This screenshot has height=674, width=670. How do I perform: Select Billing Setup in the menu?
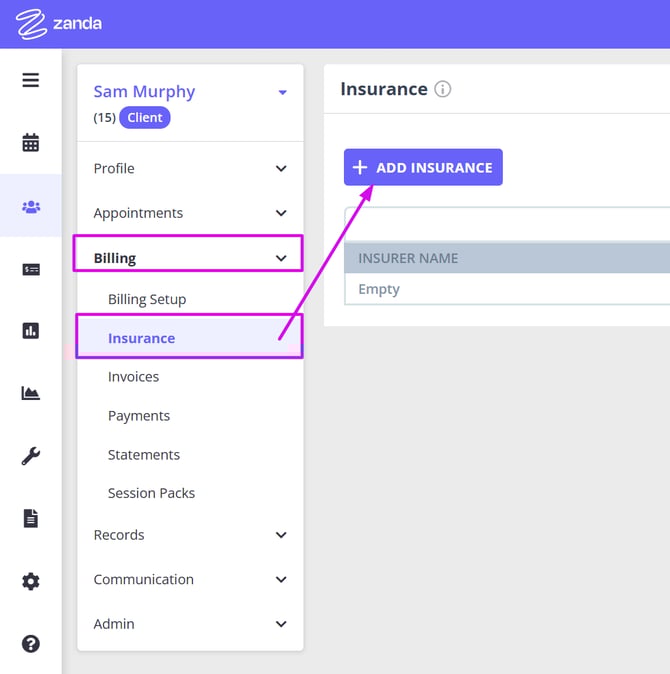click(147, 299)
